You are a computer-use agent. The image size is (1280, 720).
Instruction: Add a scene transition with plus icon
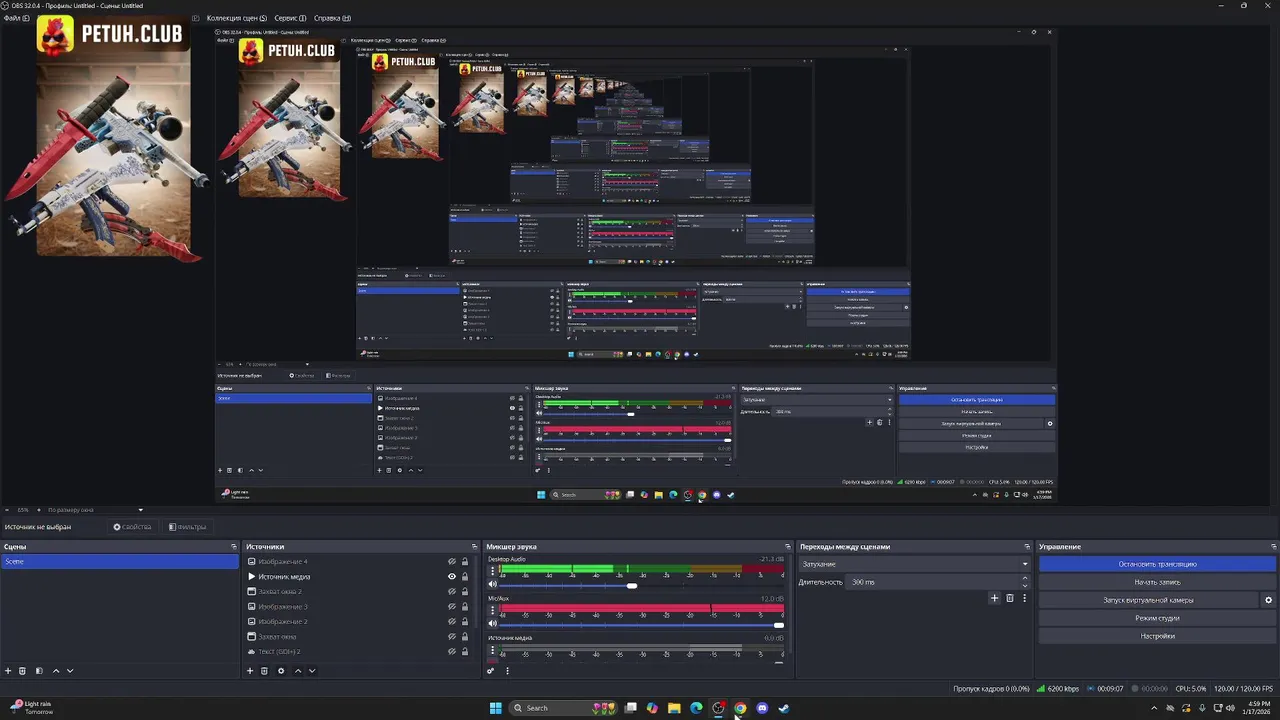pyautogui.click(x=994, y=598)
